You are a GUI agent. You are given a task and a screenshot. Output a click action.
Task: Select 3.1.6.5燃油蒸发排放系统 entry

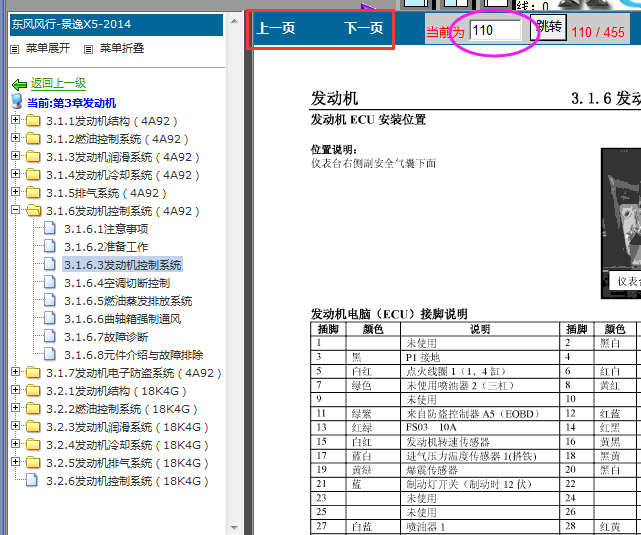(128, 301)
